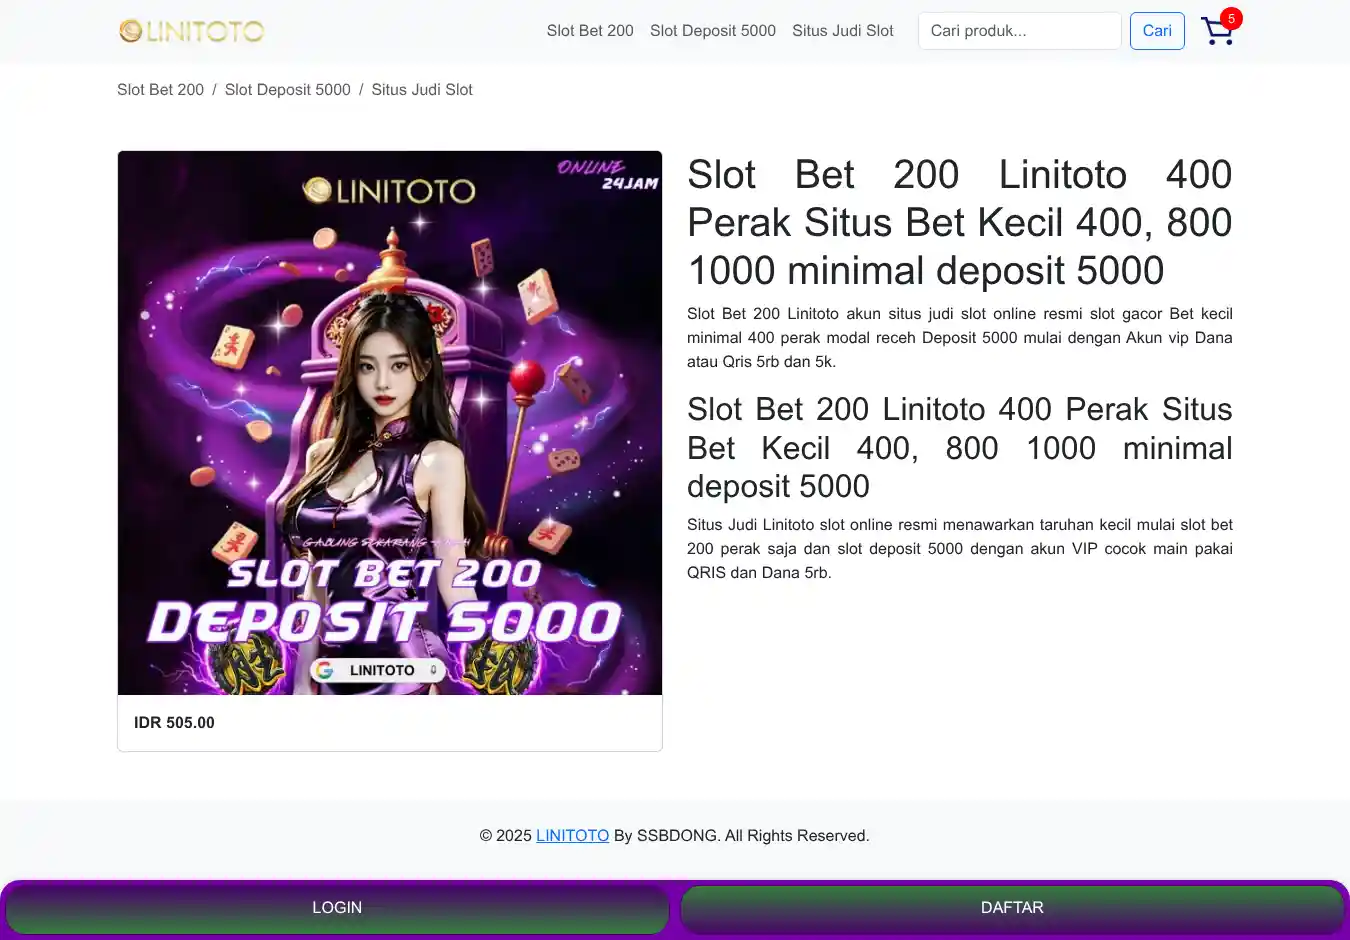Focus the Cari produk search field

[x=1020, y=31]
